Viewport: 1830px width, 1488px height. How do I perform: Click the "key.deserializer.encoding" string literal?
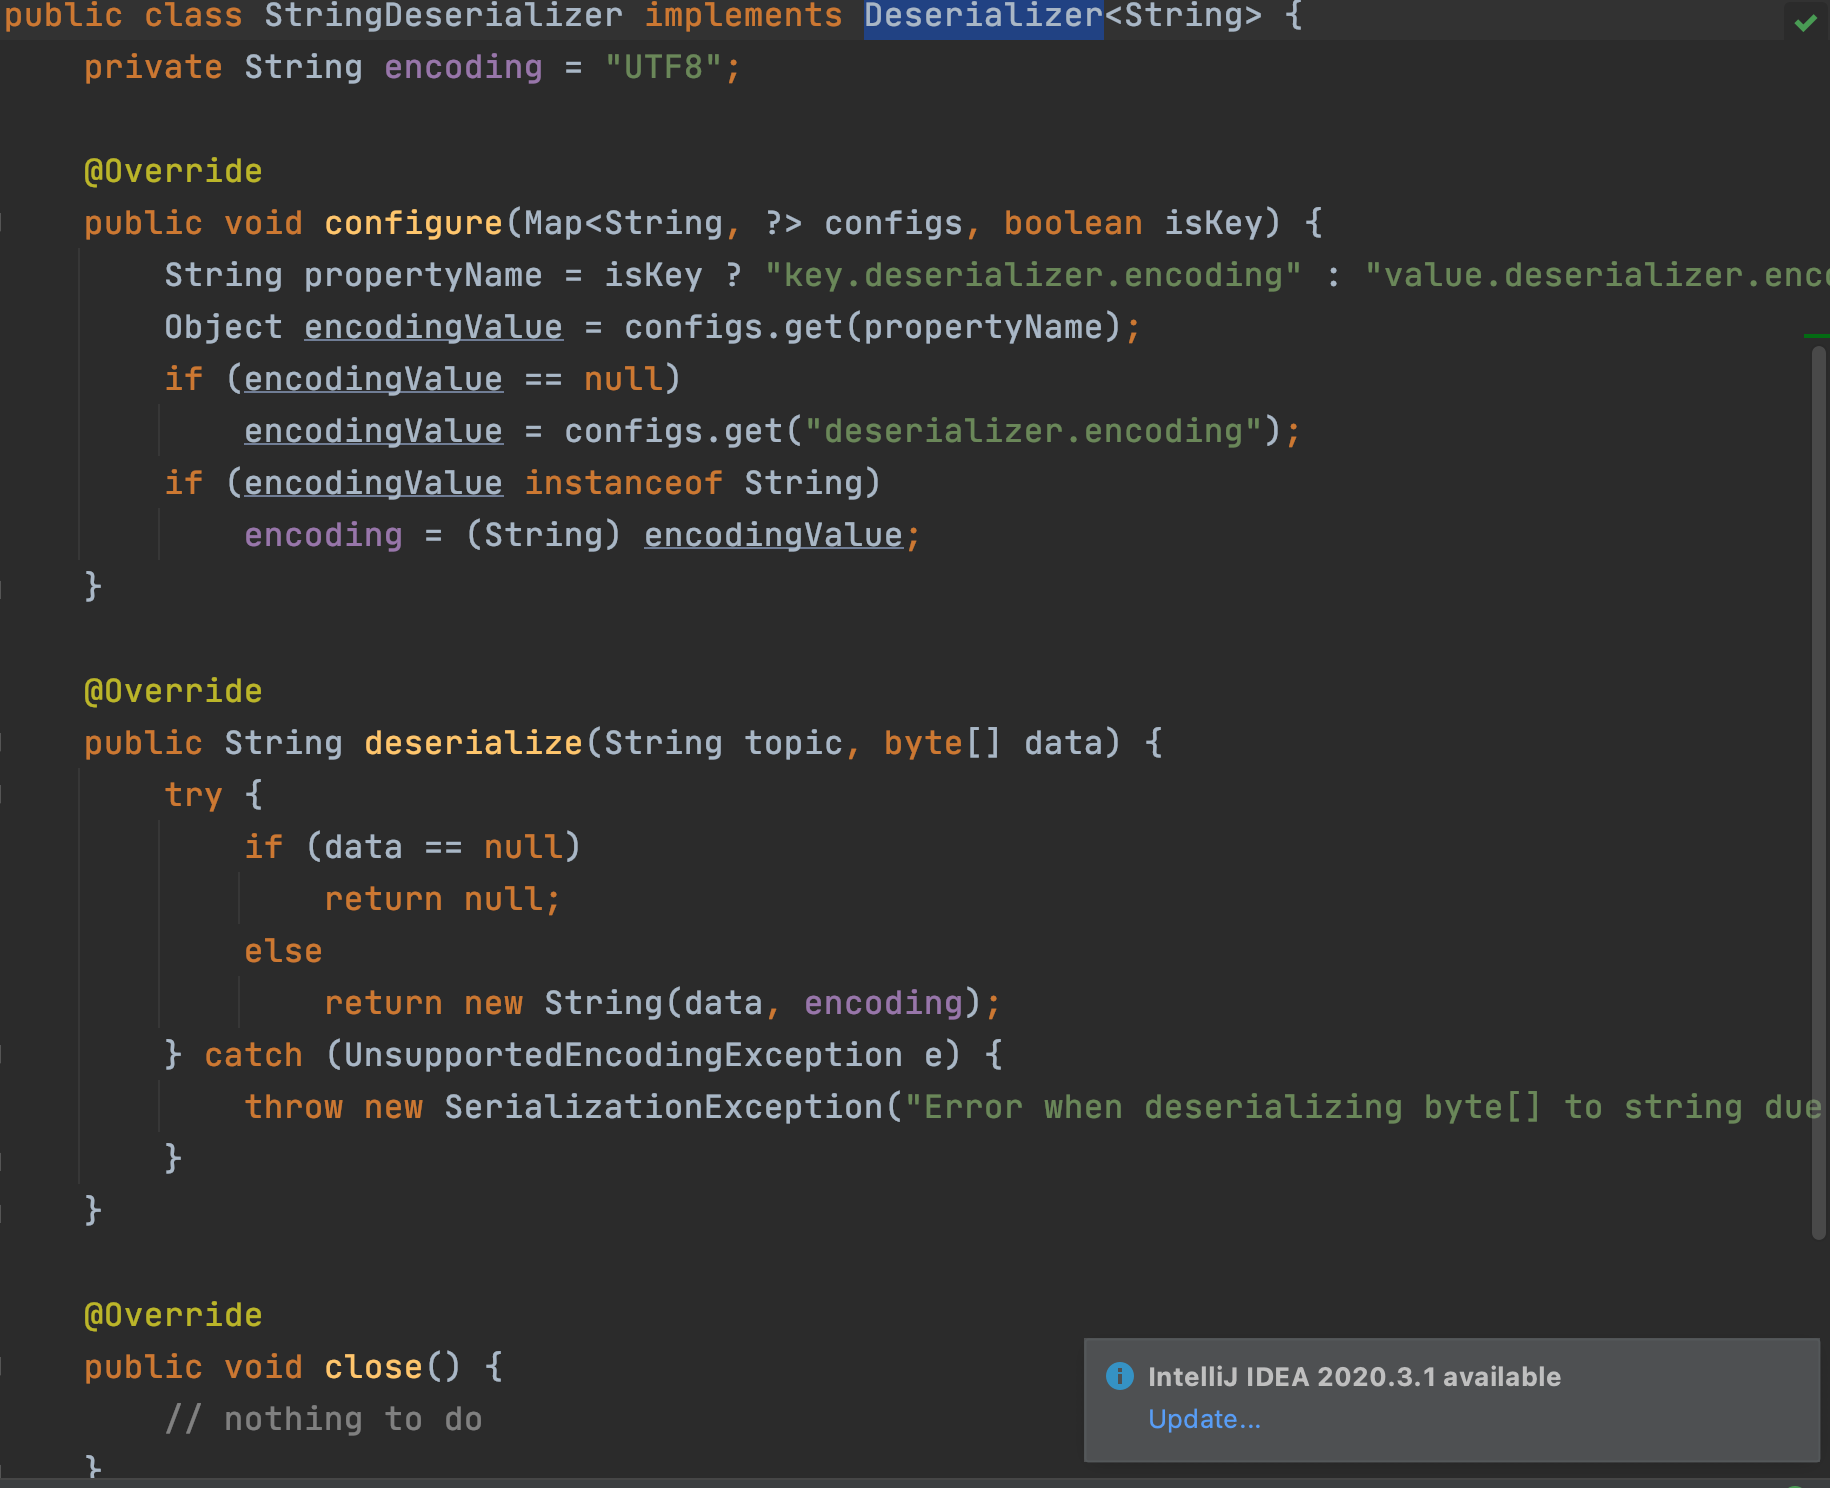coord(1033,275)
